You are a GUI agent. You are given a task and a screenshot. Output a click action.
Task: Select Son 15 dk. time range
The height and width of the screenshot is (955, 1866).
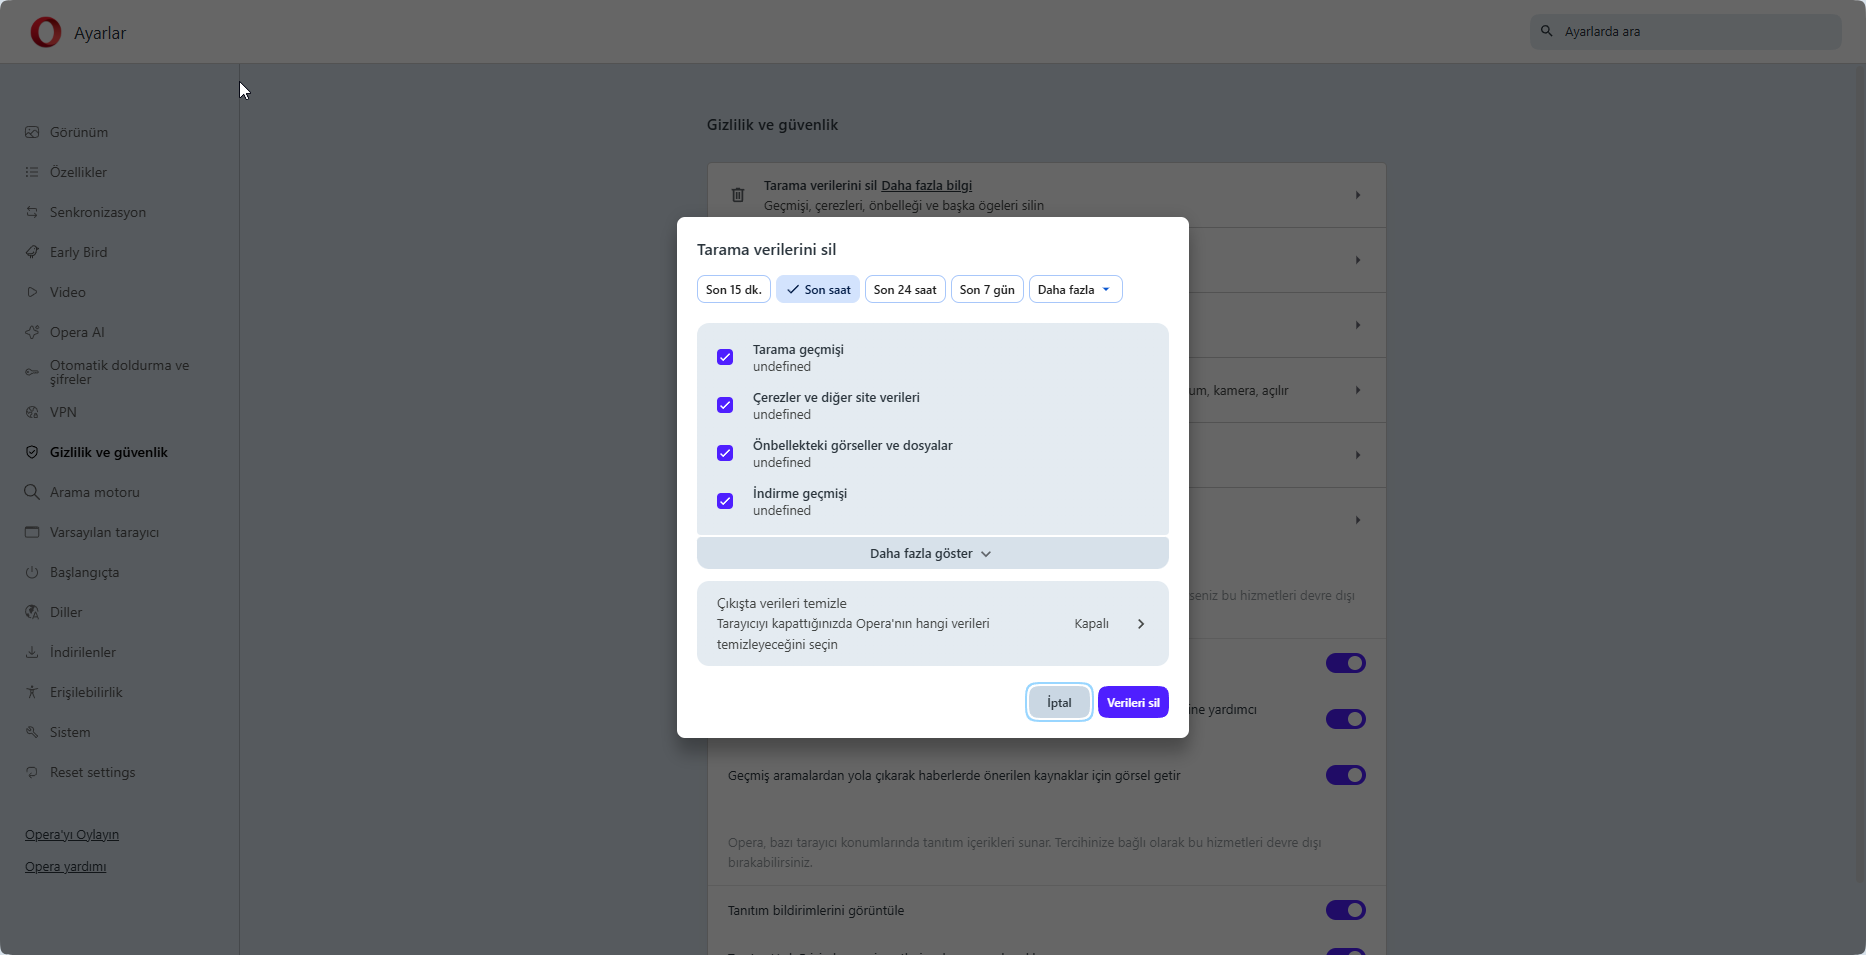734,289
